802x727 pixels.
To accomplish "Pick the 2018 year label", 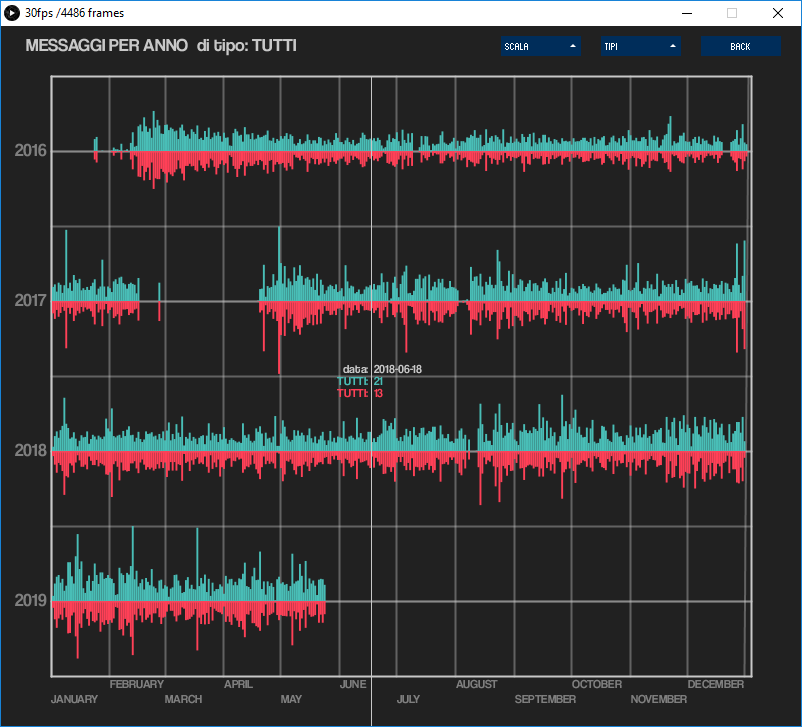I will [x=30, y=451].
